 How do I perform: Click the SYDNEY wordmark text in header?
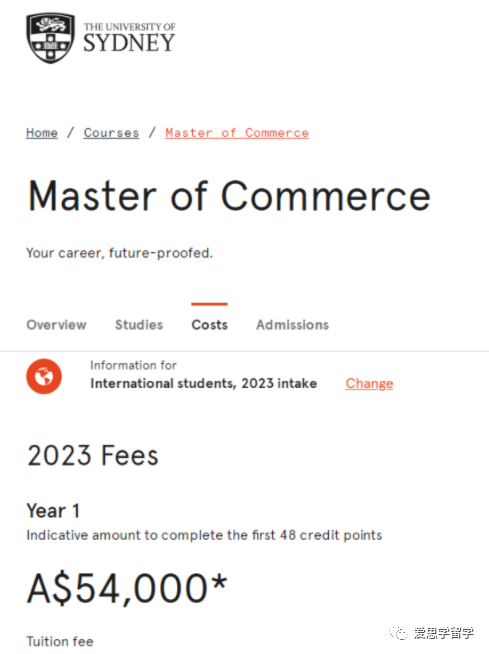(129, 43)
